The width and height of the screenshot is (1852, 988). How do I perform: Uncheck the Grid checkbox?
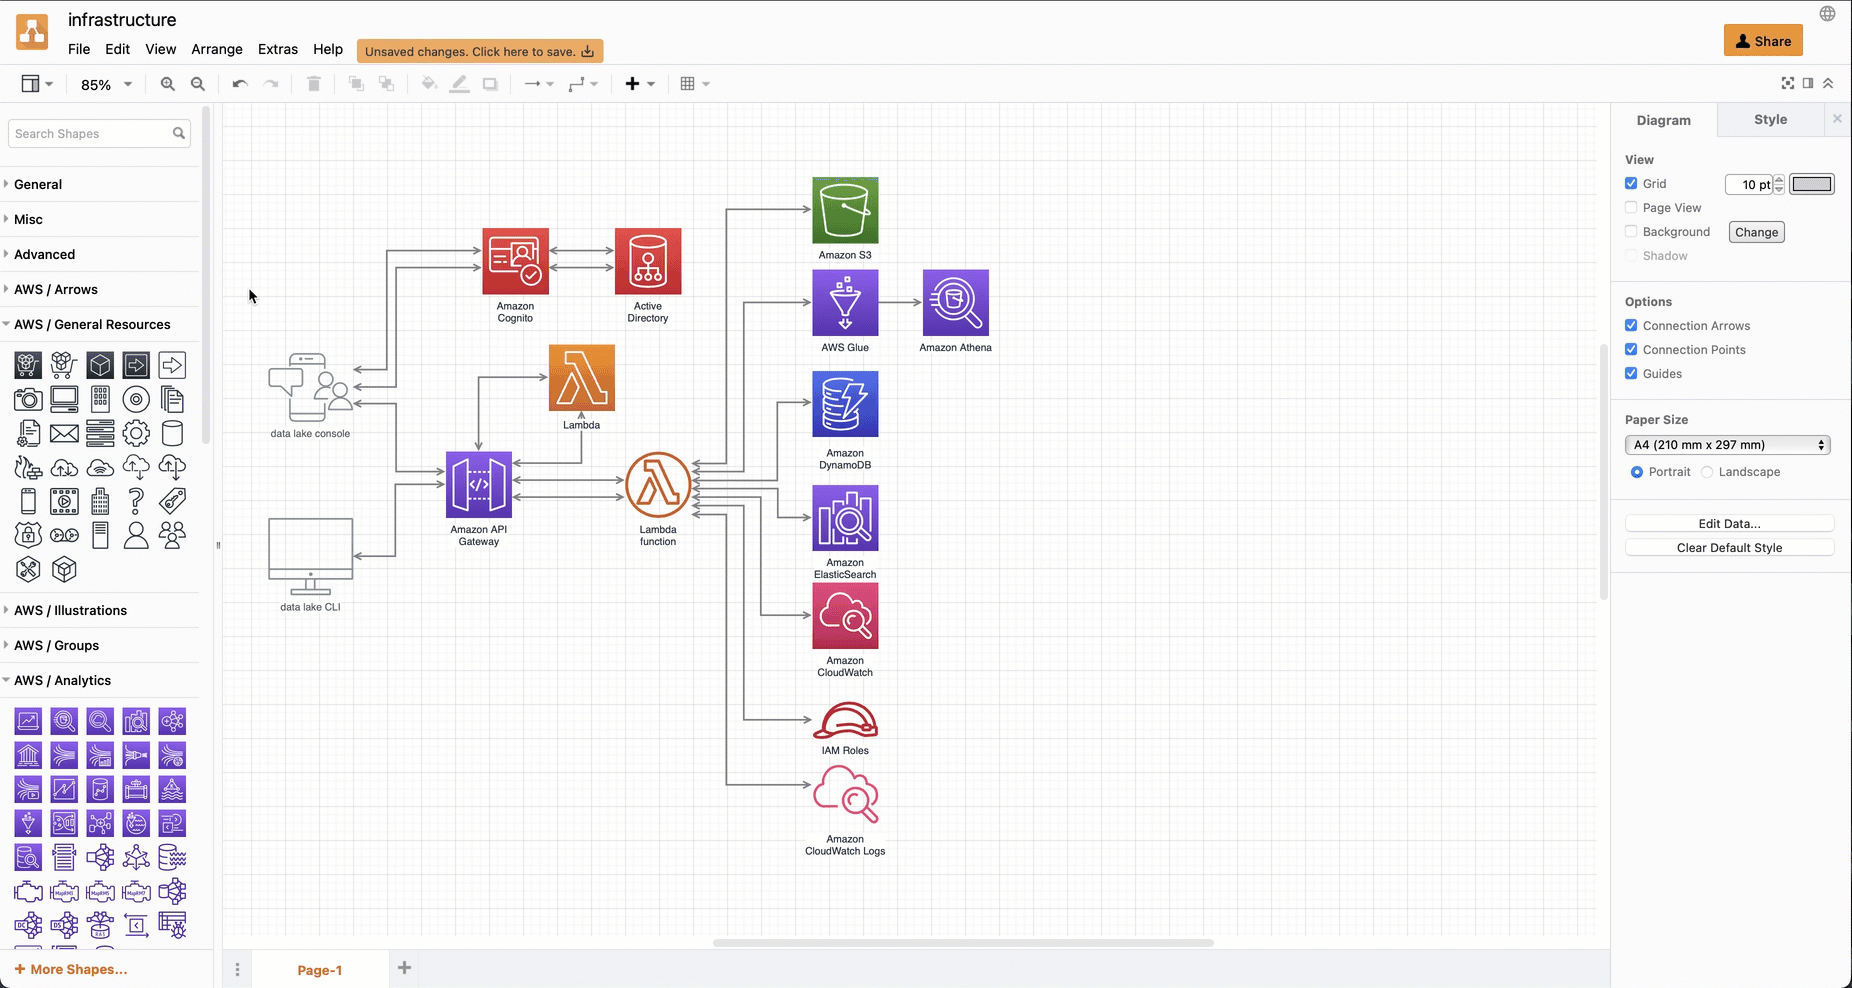[1631, 184]
